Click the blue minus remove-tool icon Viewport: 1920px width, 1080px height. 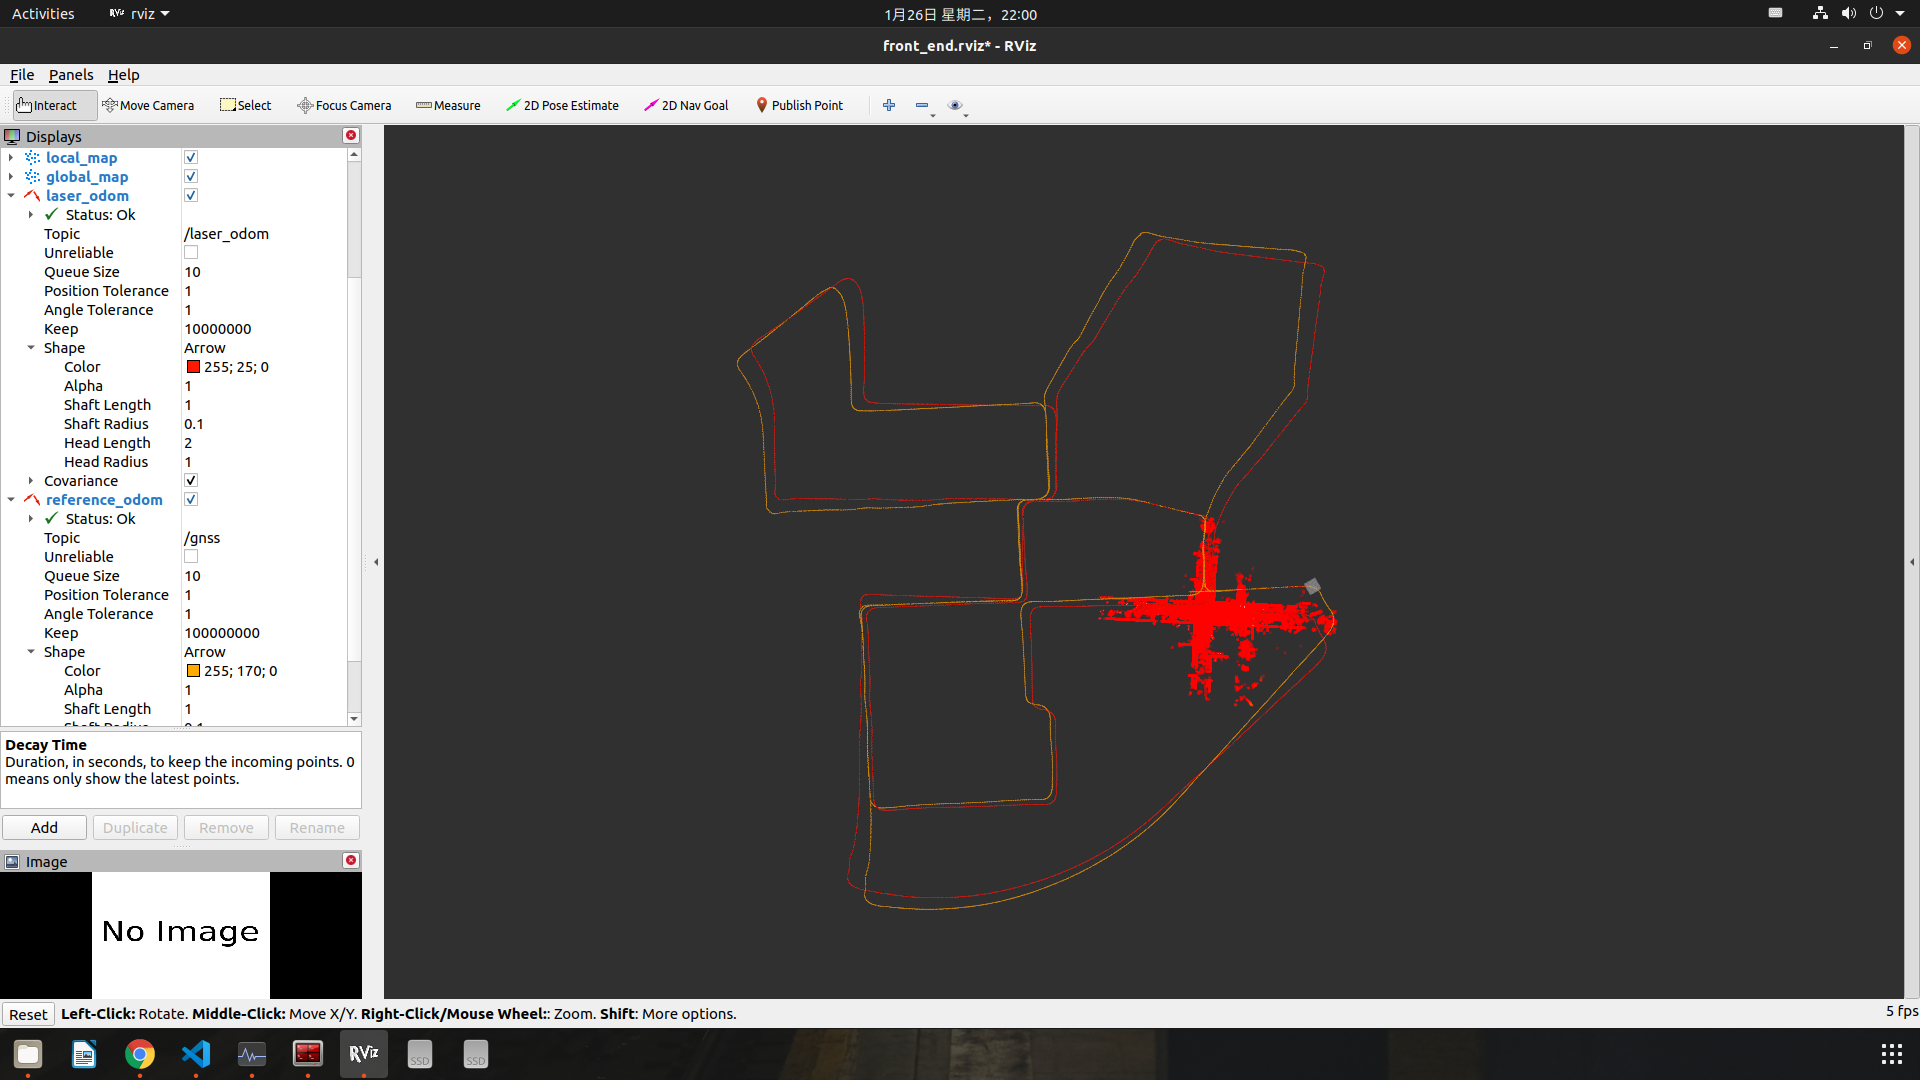(922, 105)
